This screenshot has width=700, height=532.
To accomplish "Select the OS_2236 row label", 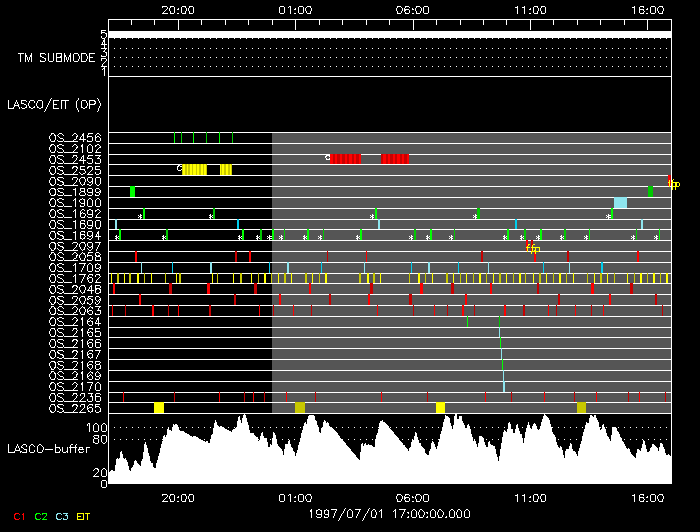I will [75, 398].
